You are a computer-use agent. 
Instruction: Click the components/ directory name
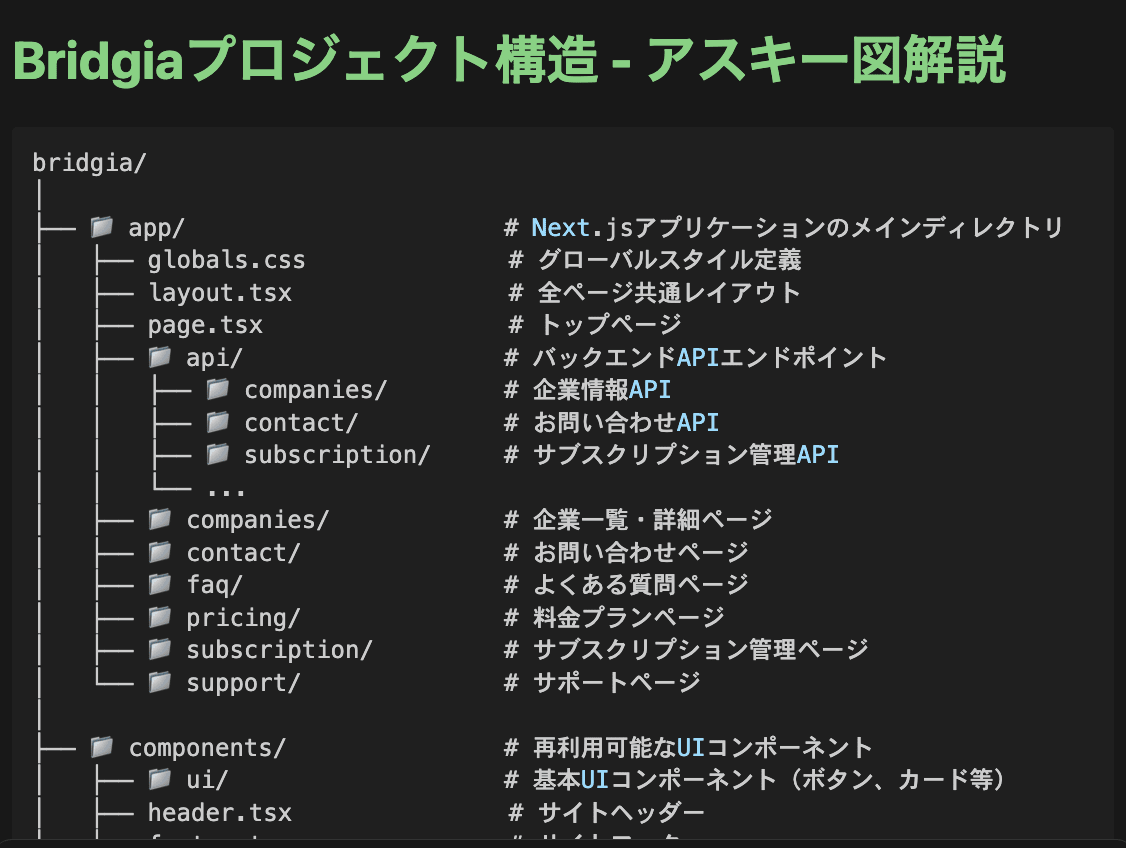207,748
